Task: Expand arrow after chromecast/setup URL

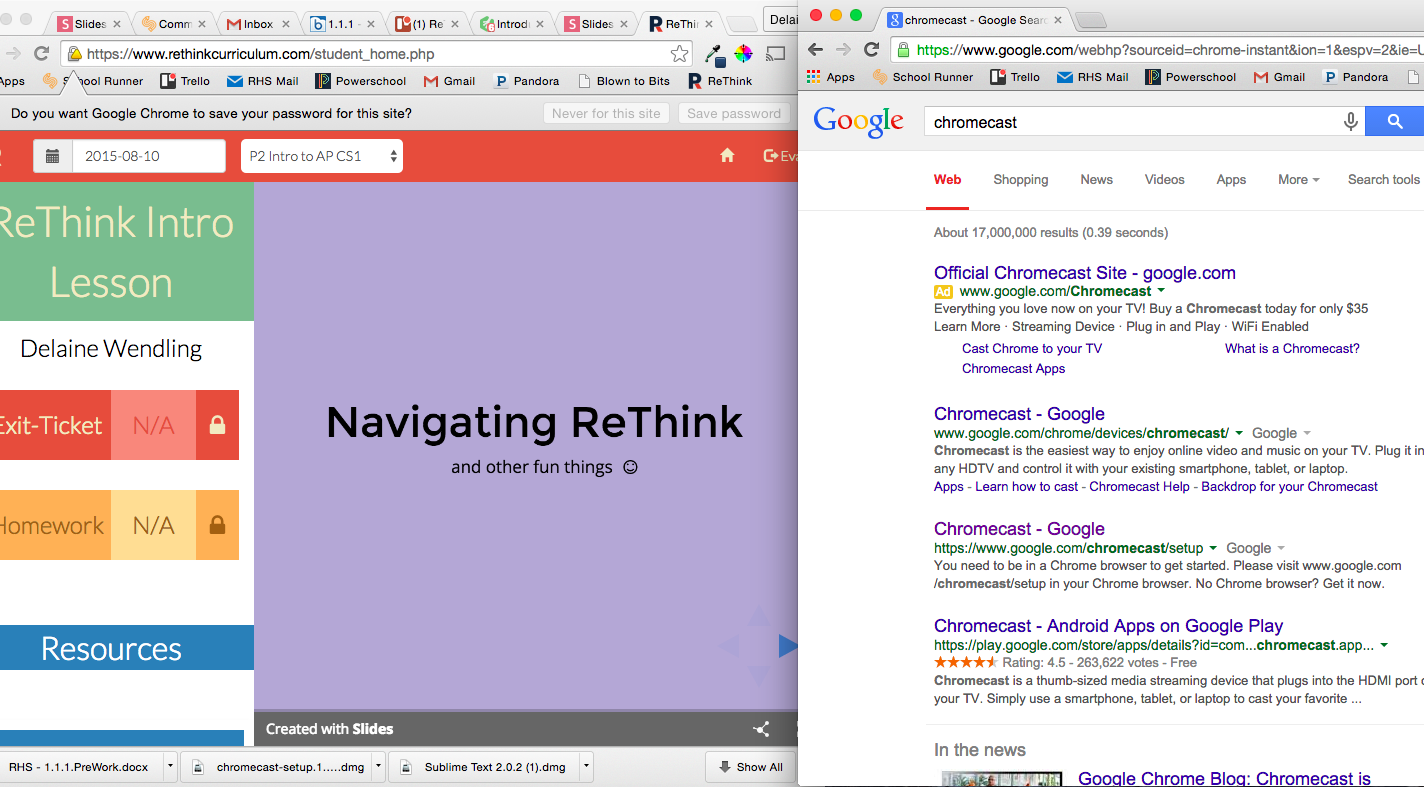Action: (1213, 548)
